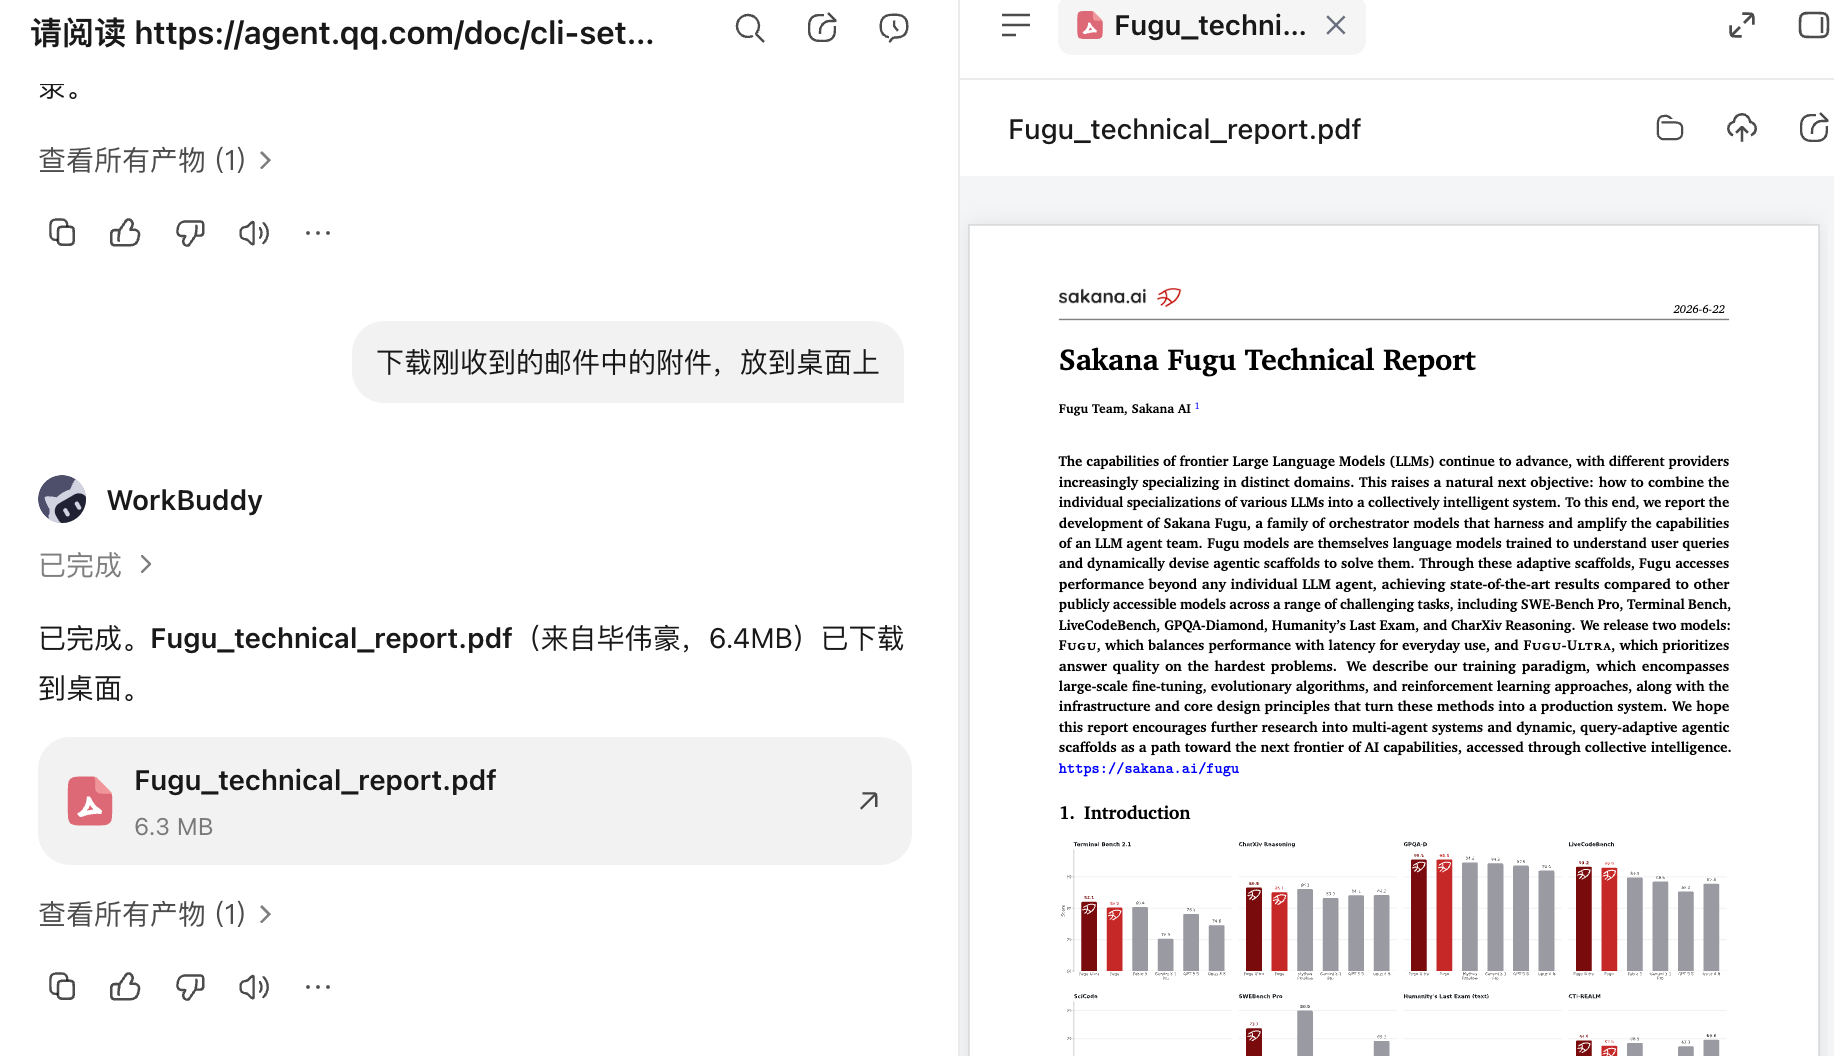Click the Fugu_technical_report.pdf filename in preview header
This screenshot has height=1056, width=1834.
tap(1184, 129)
